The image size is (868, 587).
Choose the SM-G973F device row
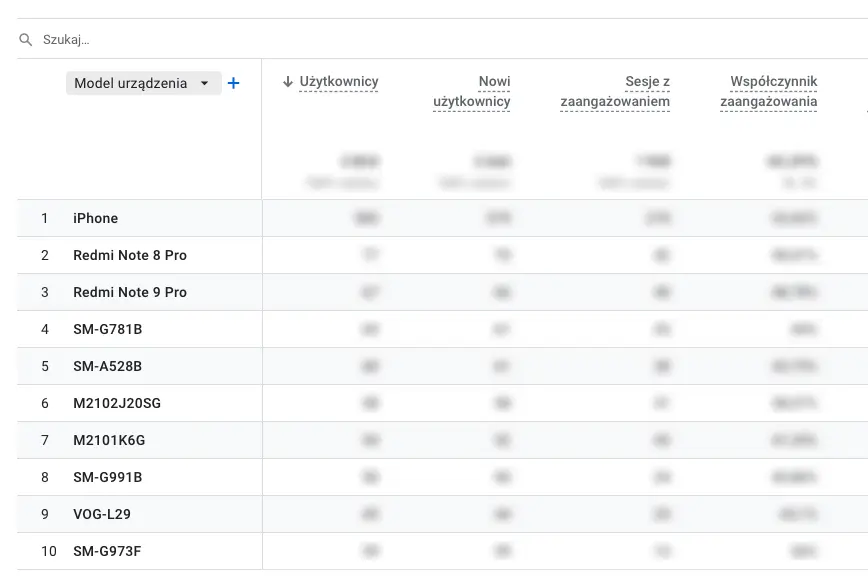pos(108,551)
